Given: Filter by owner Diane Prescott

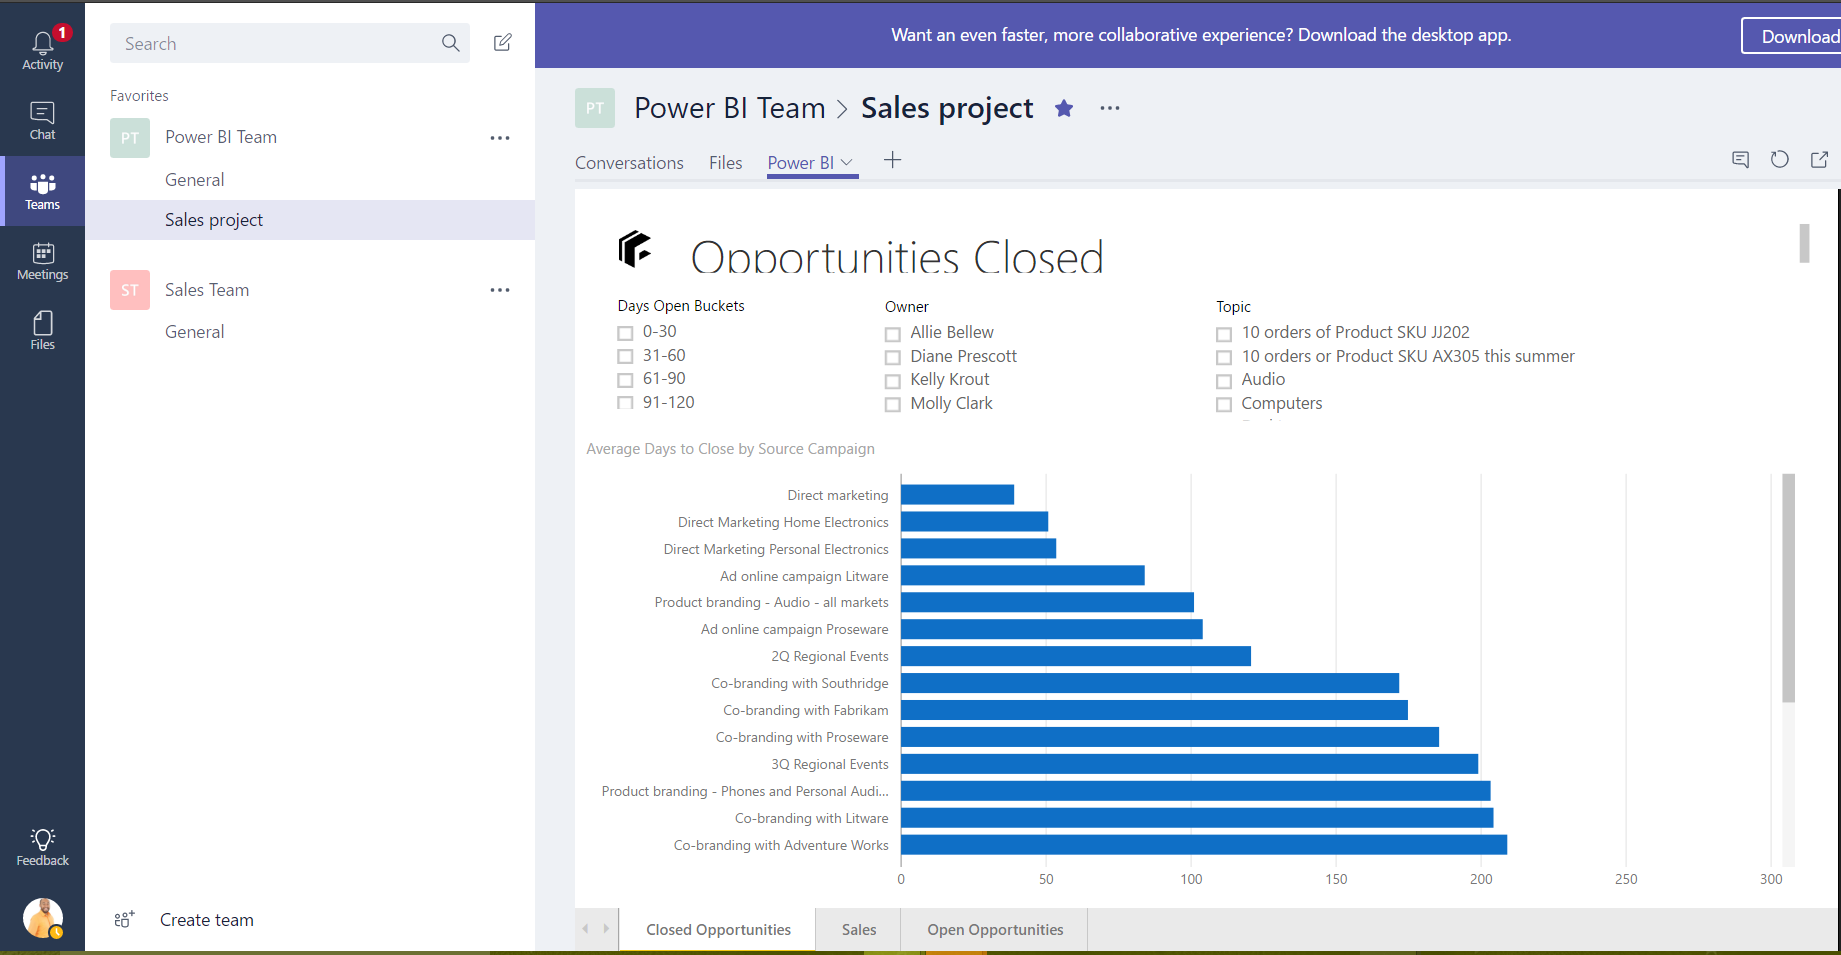Looking at the screenshot, I should point(893,358).
